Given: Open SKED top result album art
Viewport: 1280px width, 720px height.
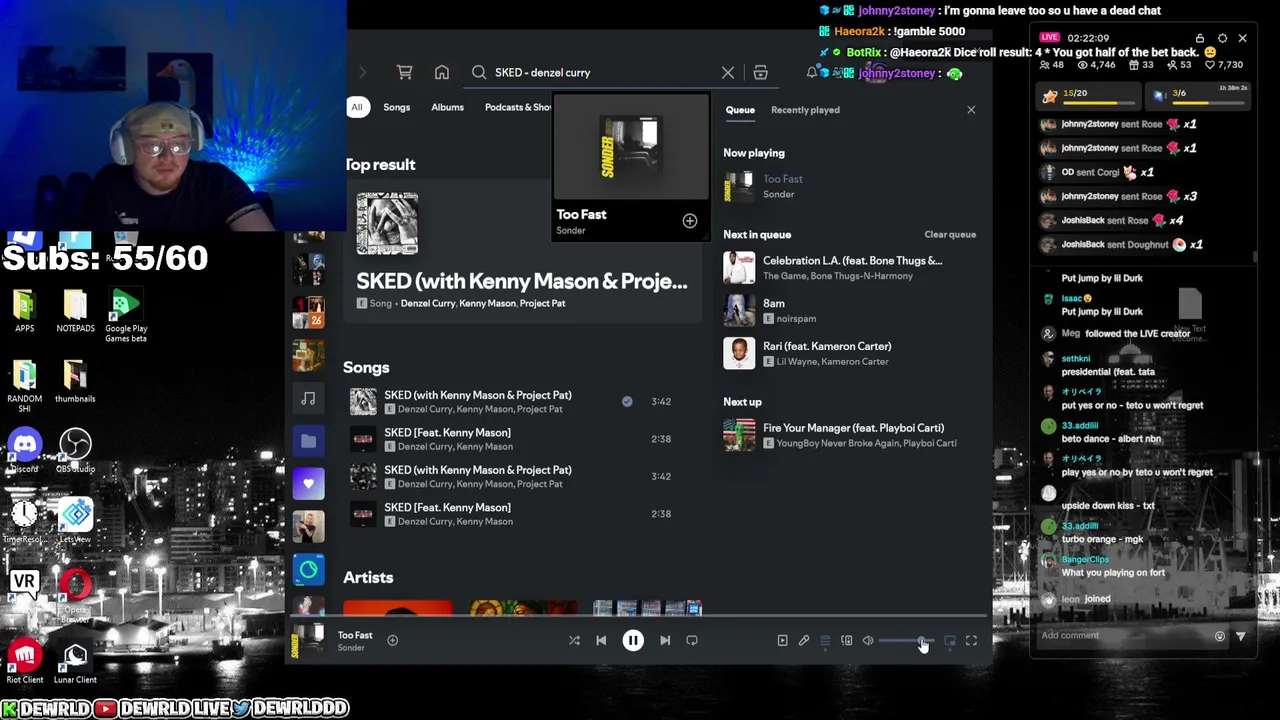Looking at the screenshot, I should pos(387,223).
